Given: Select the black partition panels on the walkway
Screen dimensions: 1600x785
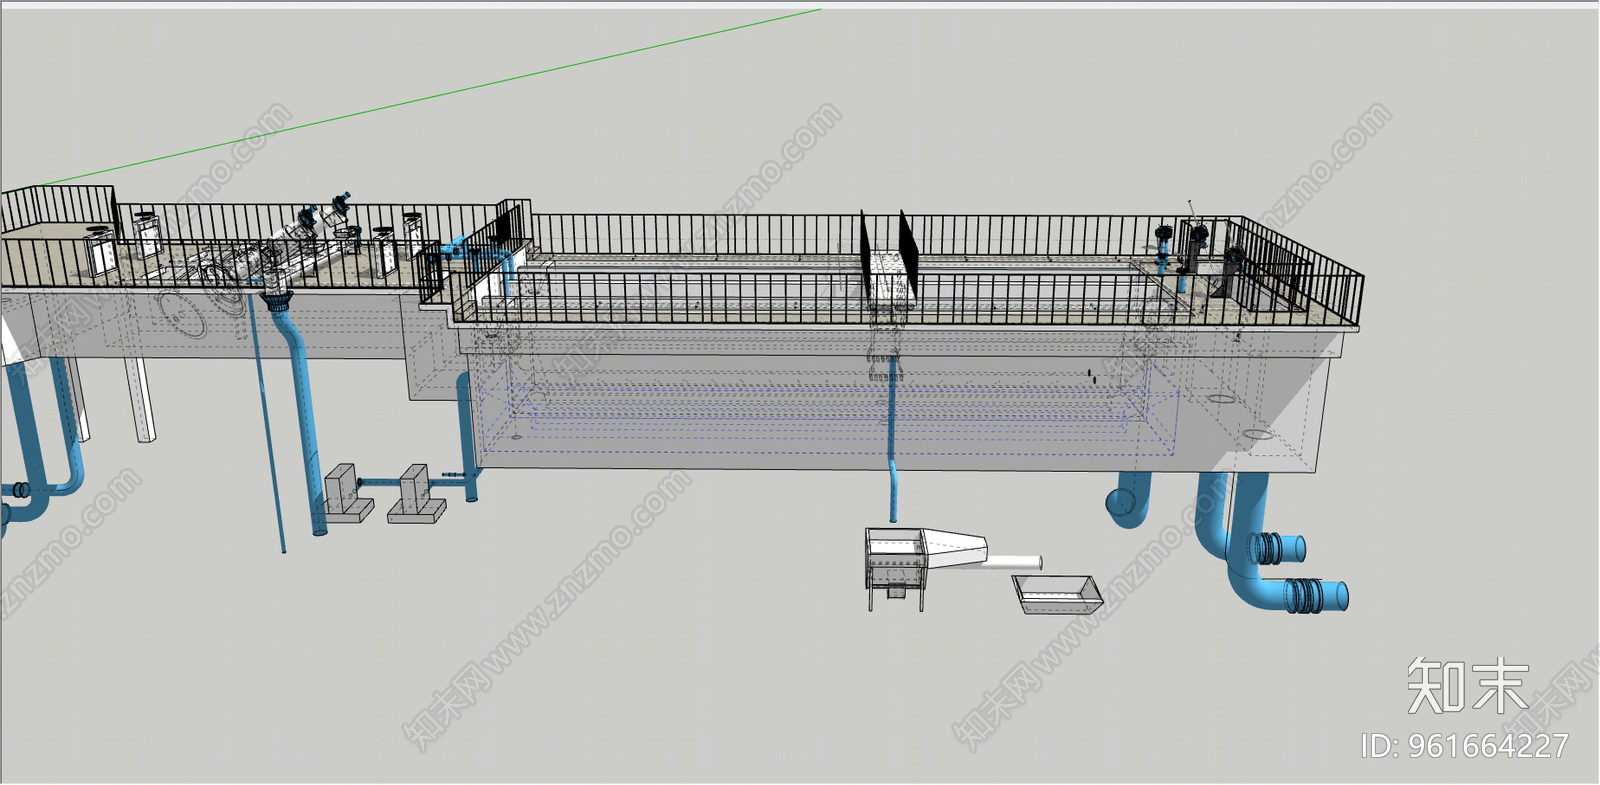Looking at the screenshot, I should coord(888,255).
